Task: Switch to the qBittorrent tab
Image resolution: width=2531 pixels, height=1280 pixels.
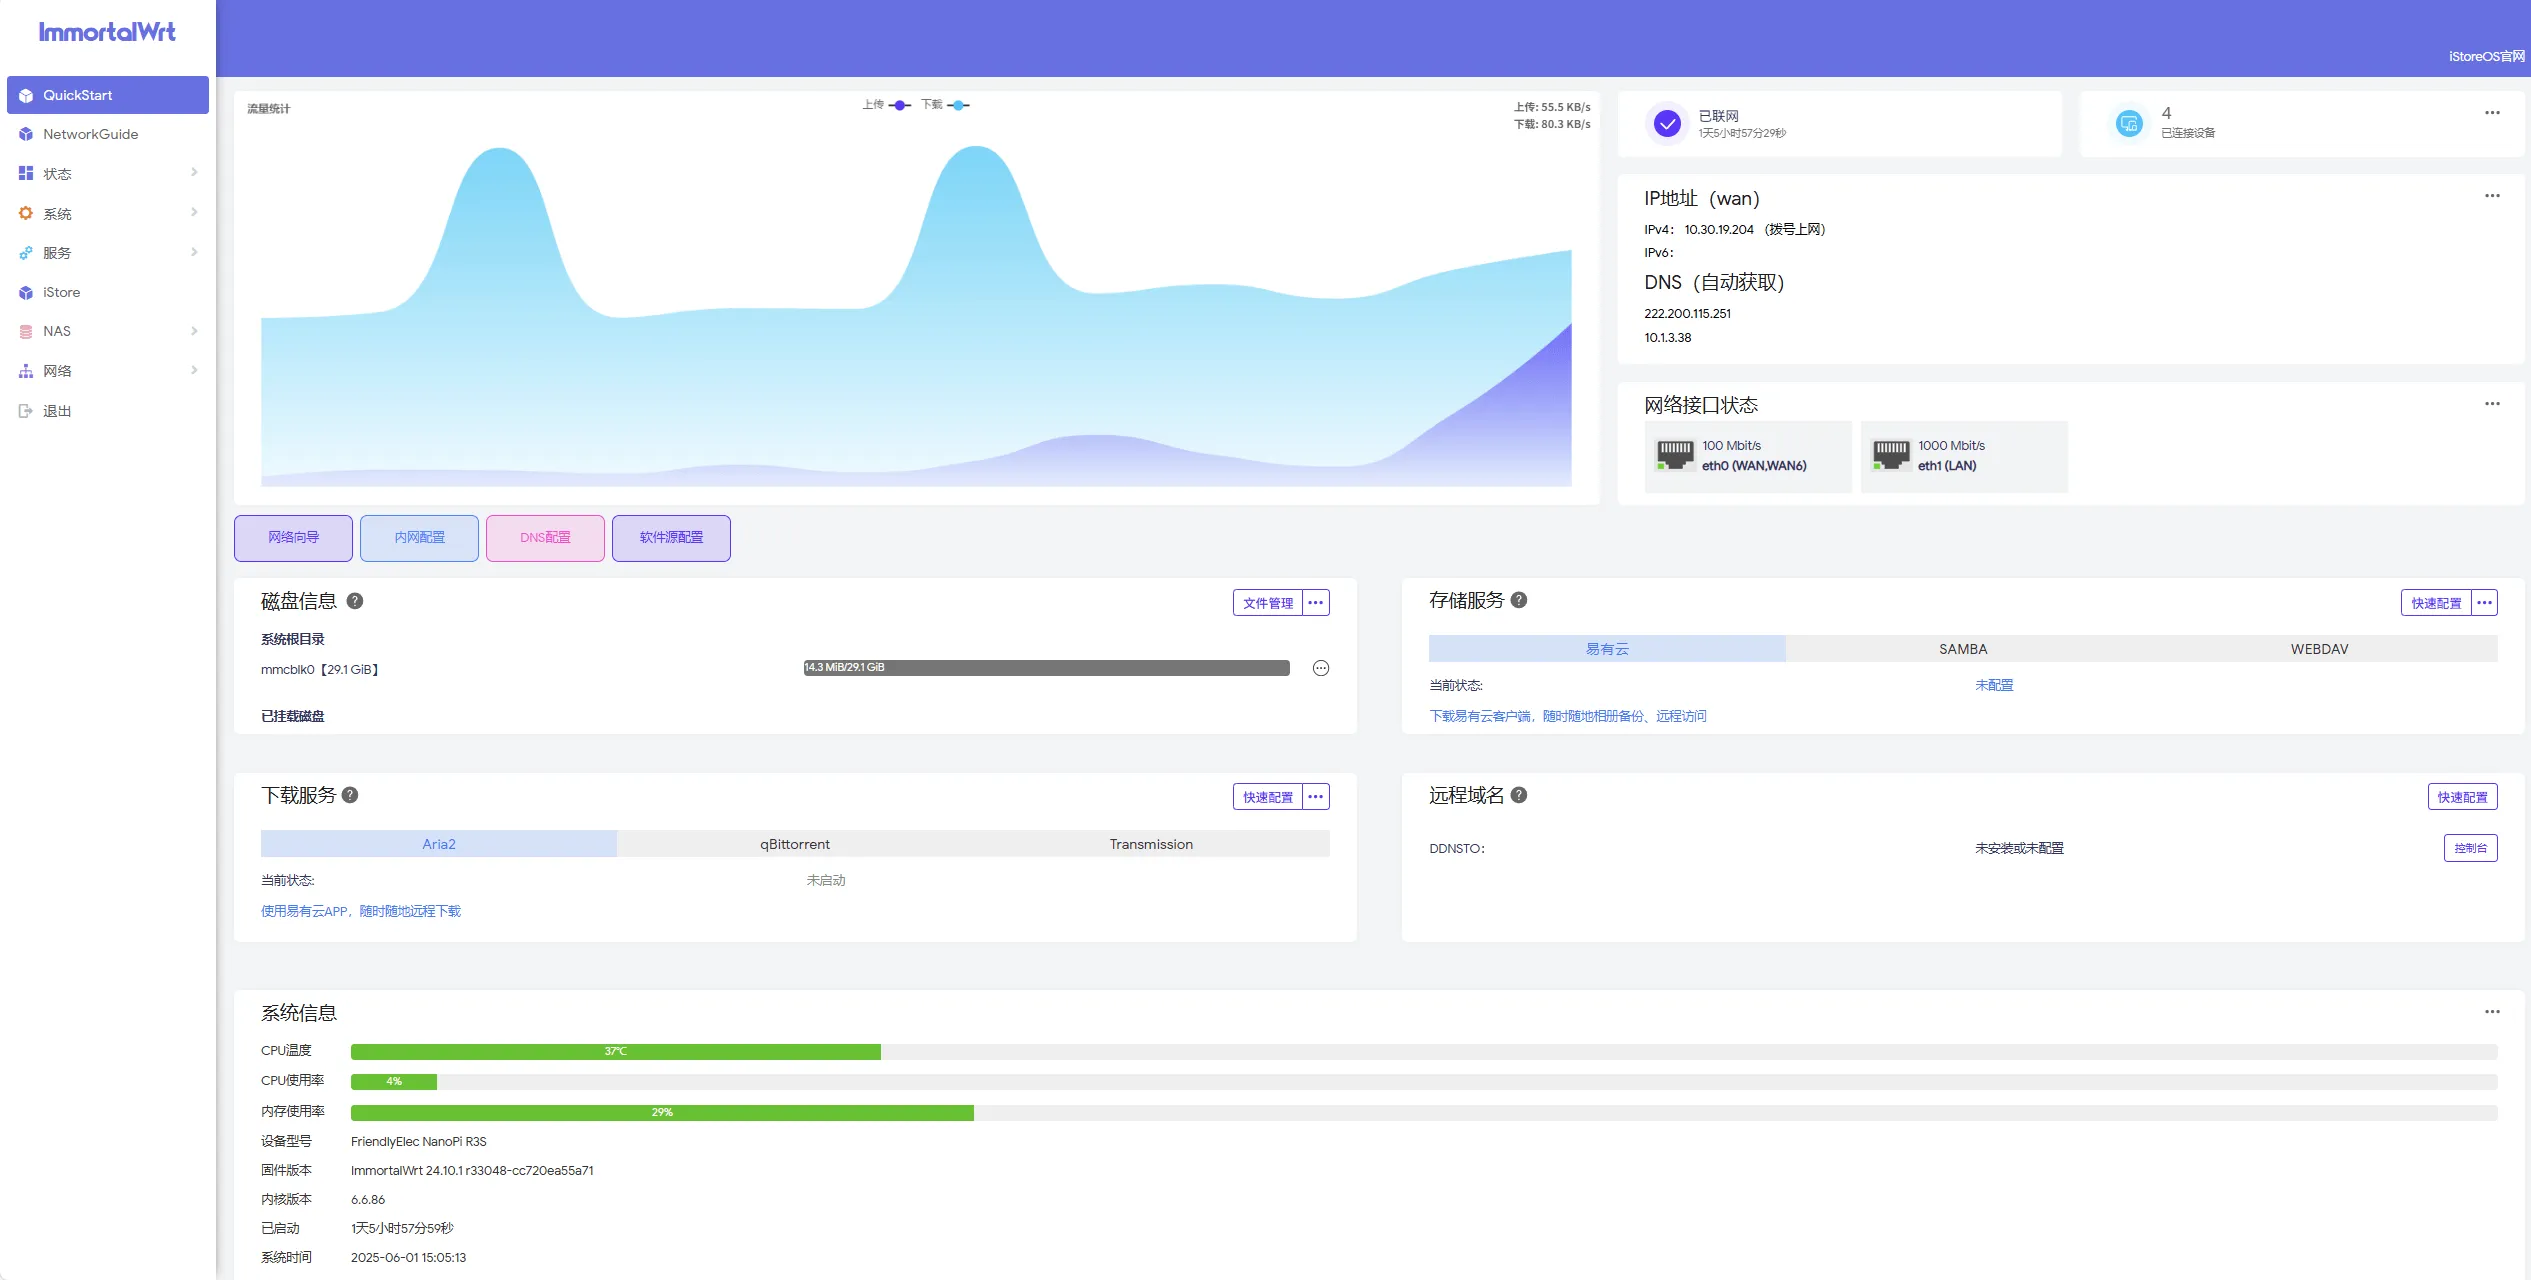Action: point(794,844)
